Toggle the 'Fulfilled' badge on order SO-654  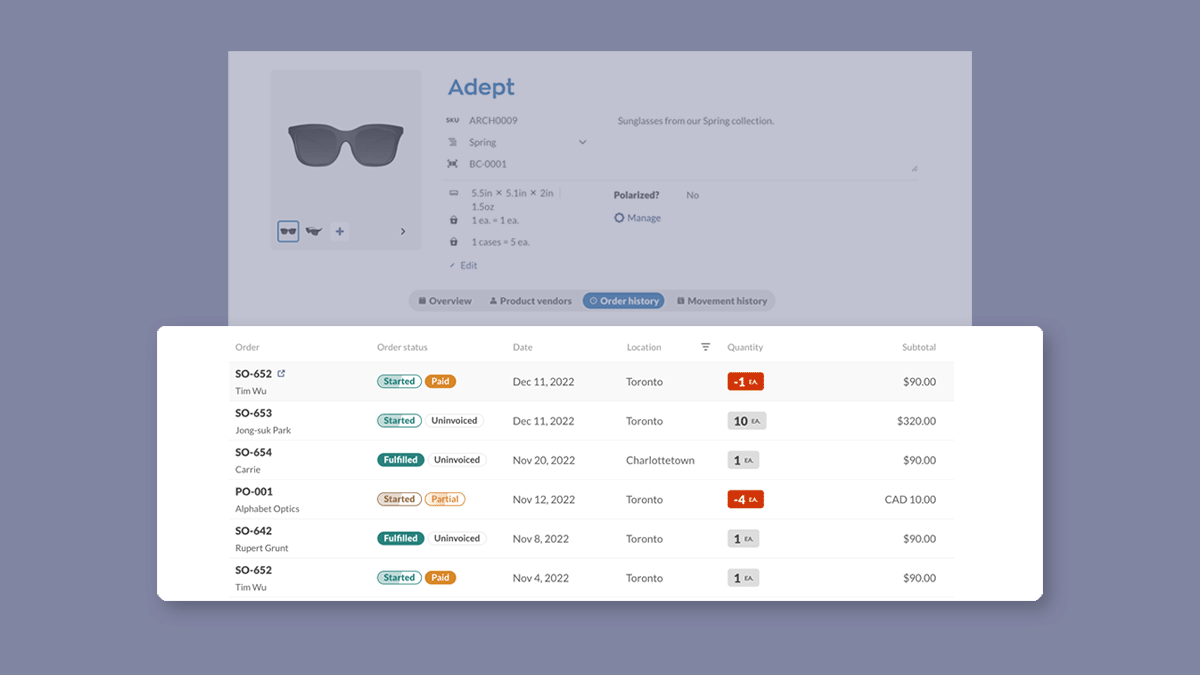400,459
